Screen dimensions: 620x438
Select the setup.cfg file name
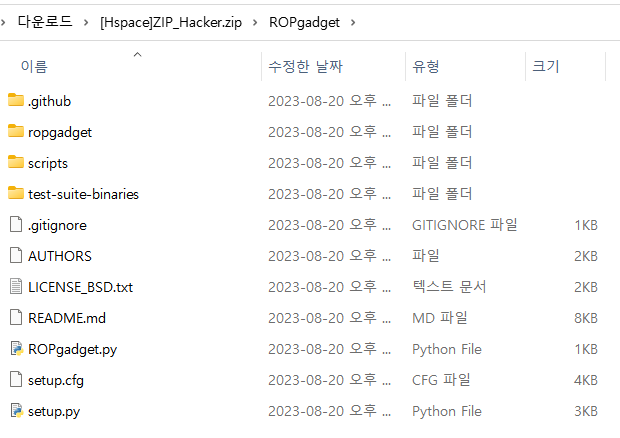click(56, 380)
